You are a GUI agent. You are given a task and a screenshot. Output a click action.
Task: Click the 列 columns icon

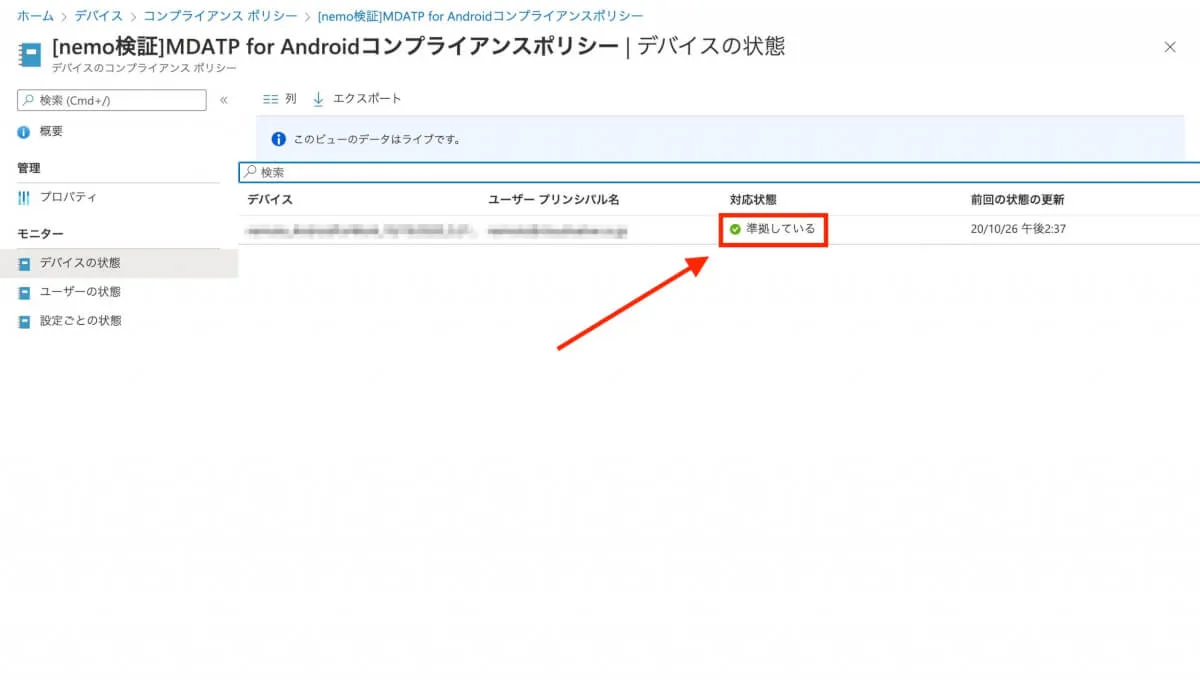pyautogui.click(x=270, y=99)
